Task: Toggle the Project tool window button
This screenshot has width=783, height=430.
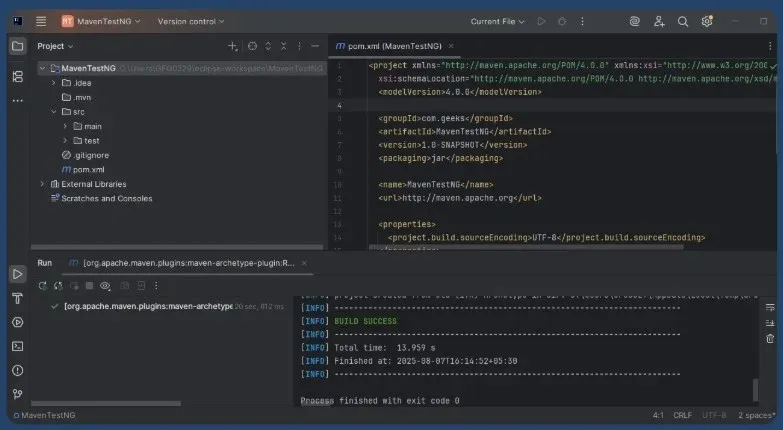Action: [17, 46]
